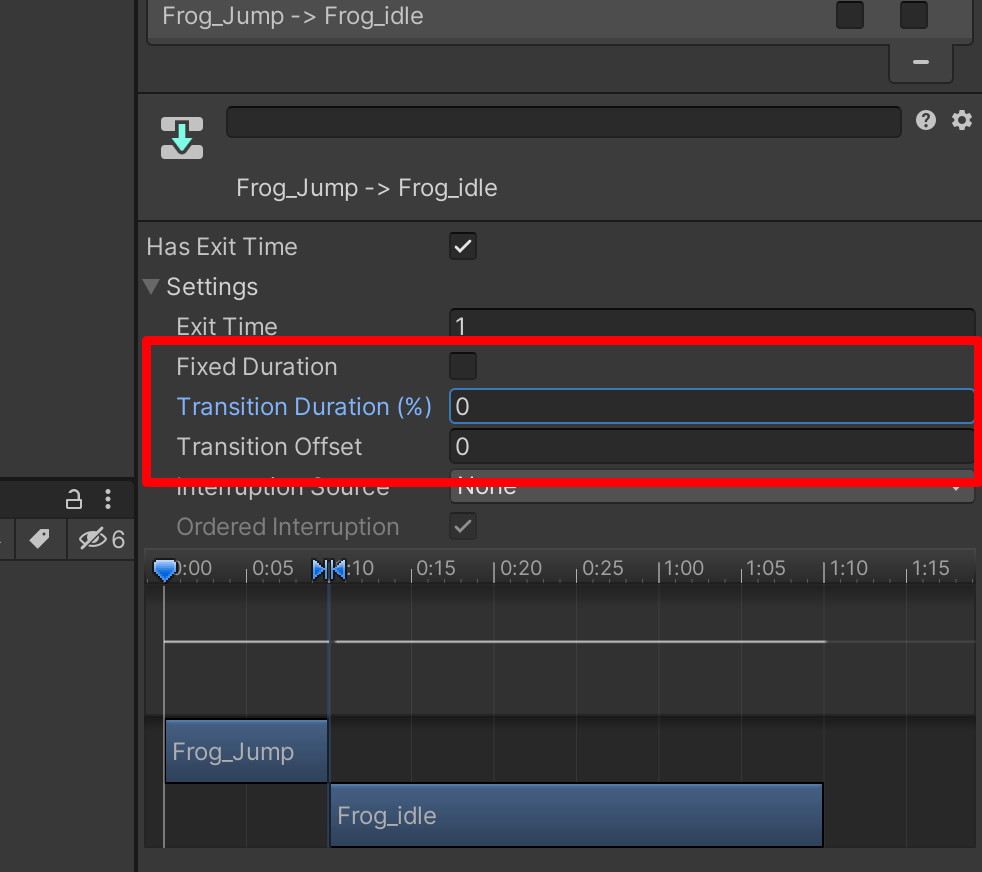Viewport: 982px width, 872px height.
Task: Open the transition settings gear menu
Action: coord(962,120)
